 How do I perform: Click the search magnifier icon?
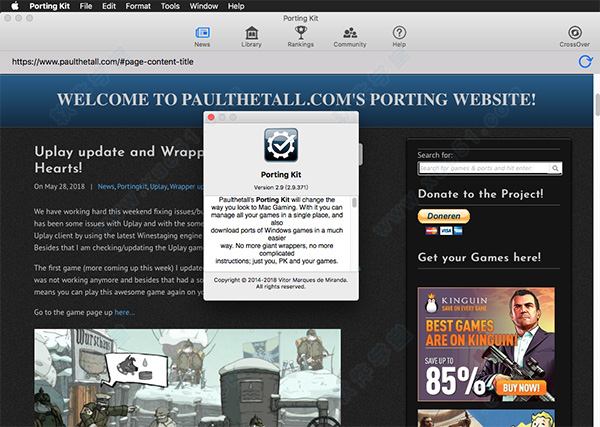[555, 168]
